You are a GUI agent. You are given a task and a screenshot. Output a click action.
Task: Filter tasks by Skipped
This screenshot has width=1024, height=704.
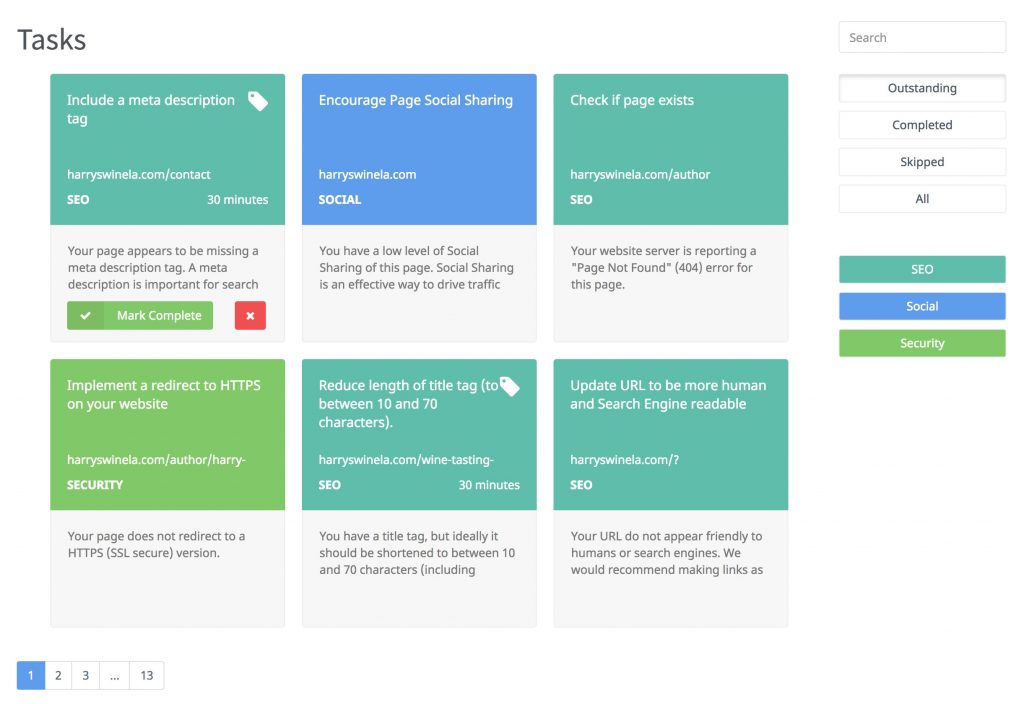tap(921, 161)
